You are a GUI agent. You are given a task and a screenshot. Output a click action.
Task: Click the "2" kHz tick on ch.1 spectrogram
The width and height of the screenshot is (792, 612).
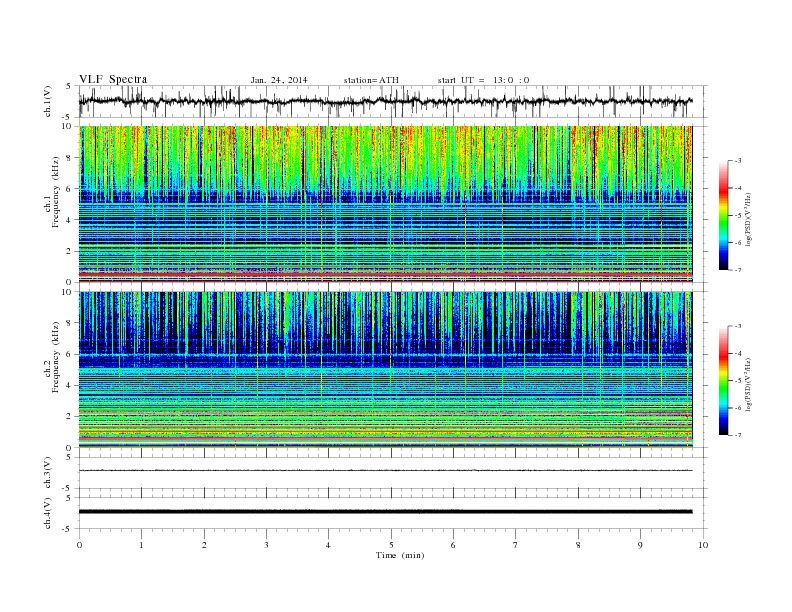point(69,251)
